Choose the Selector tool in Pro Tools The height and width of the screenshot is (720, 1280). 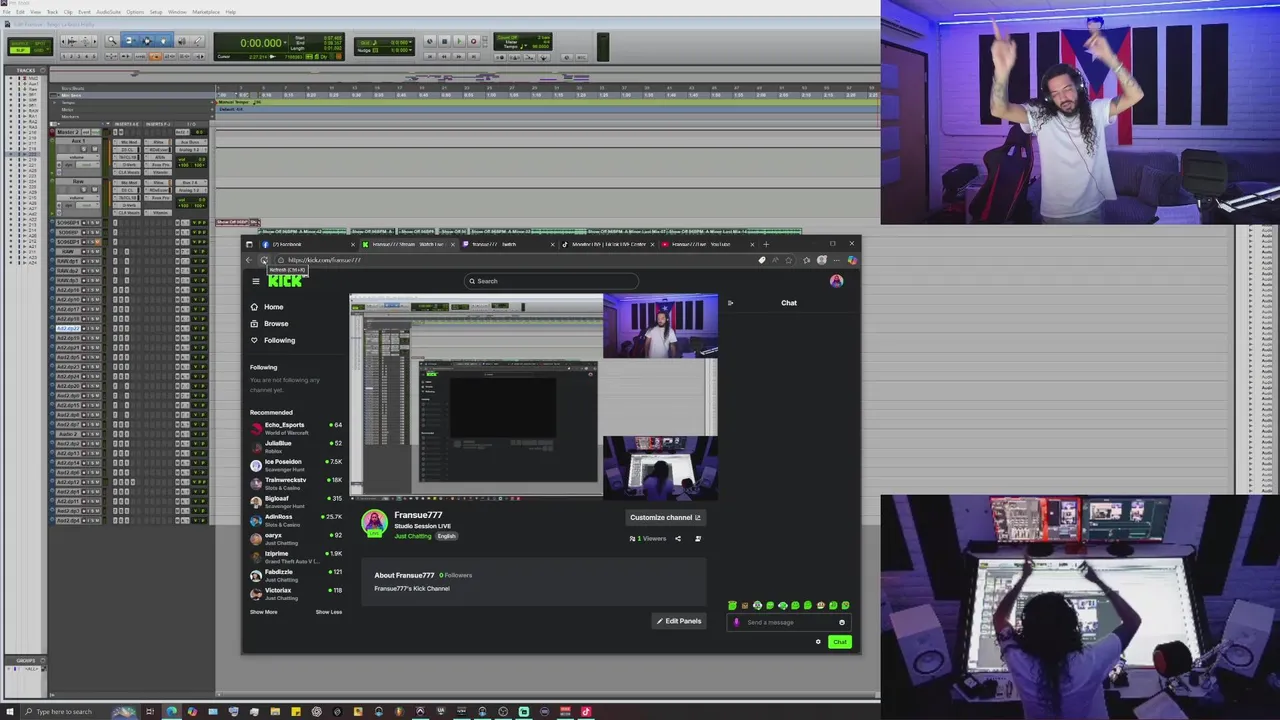147,40
